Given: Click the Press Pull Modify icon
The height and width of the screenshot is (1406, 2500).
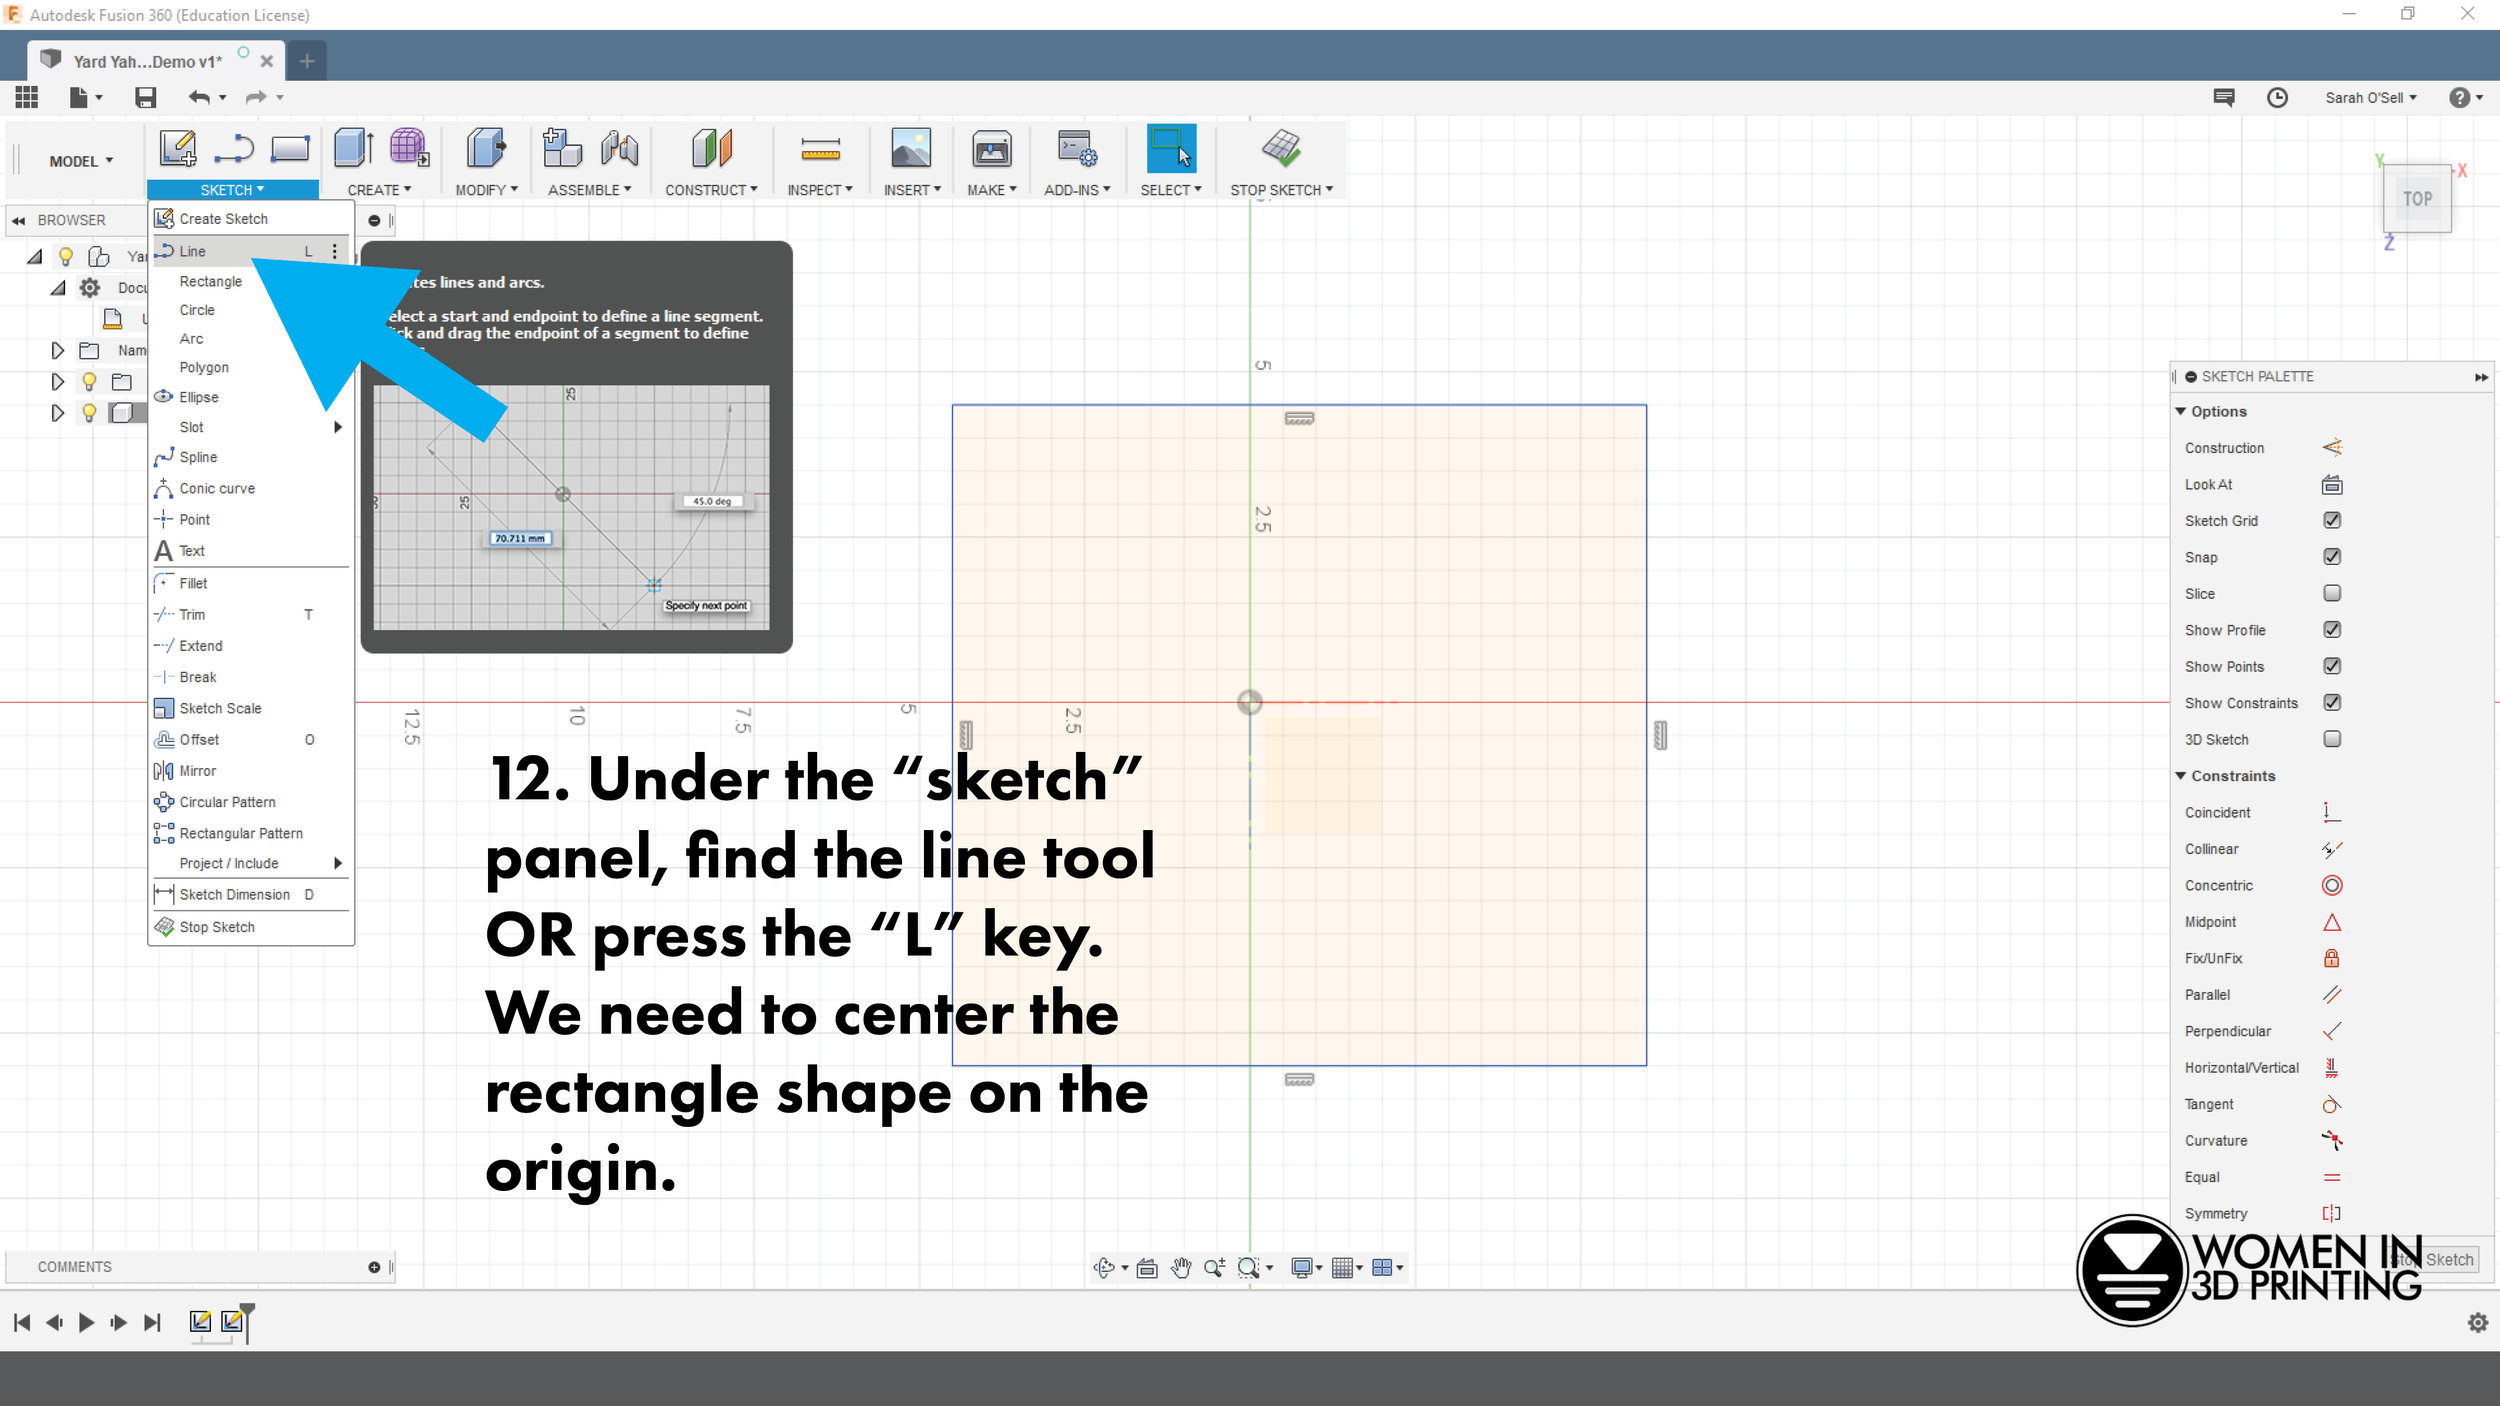Looking at the screenshot, I should tap(486, 148).
